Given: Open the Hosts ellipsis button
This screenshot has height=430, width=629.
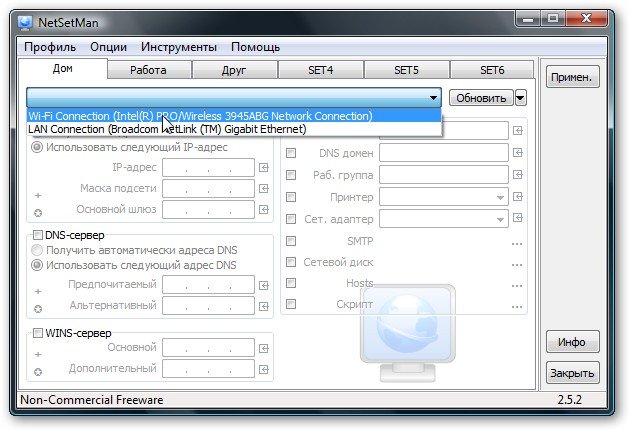Looking at the screenshot, I should pos(517,283).
